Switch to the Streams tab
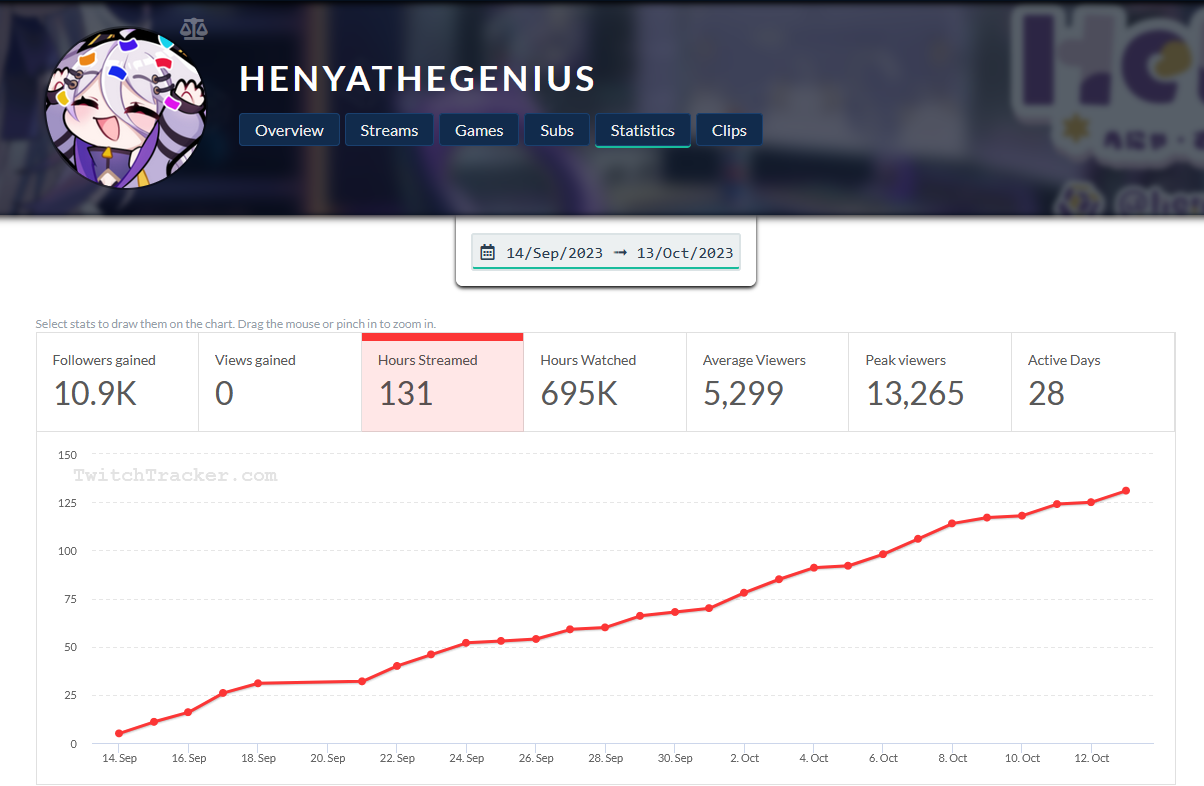1204x786 pixels. point(389,130)
